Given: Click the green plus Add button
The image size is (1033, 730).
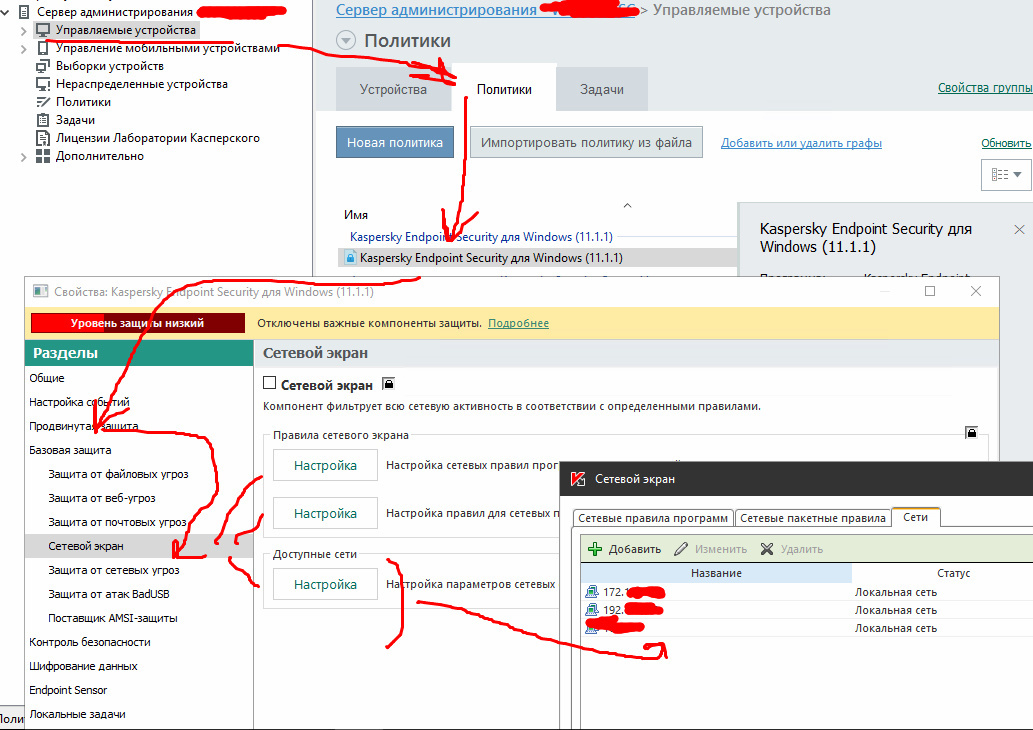Looking at the screenshot, I should click(623, 549).
